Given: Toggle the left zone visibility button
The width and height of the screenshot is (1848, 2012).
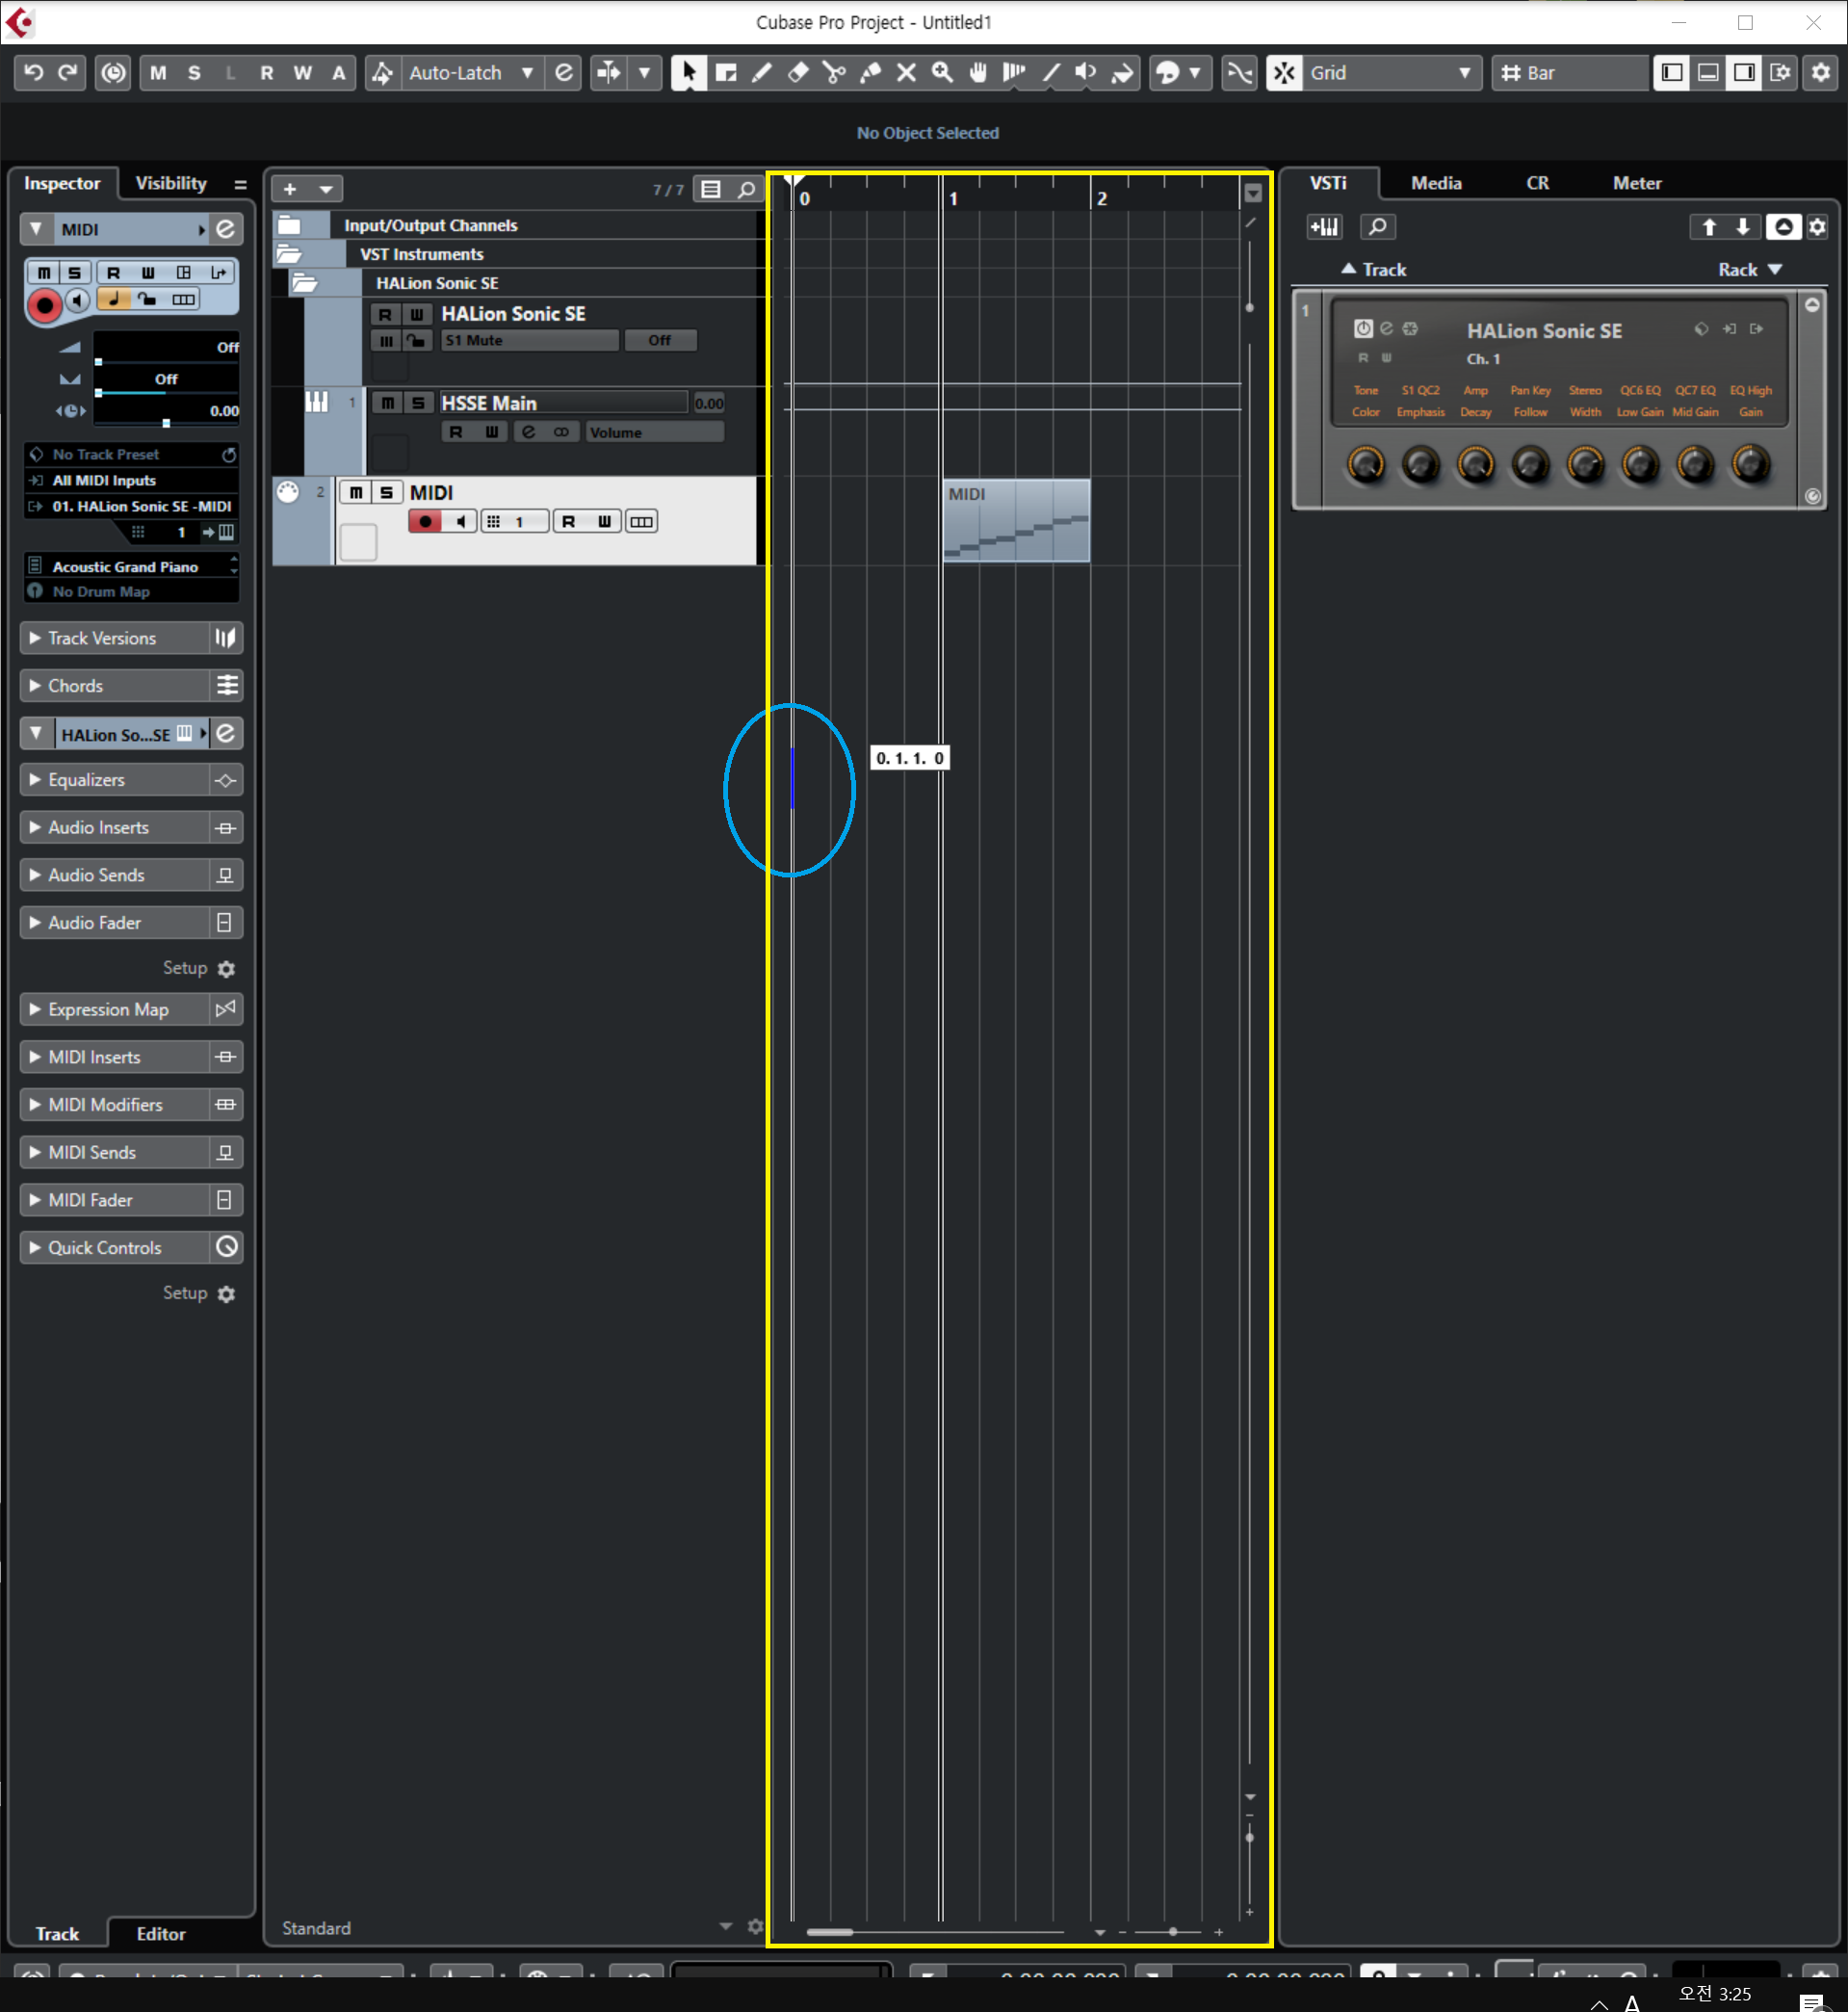Looking at the screenshot, I should coord(1671,73).
